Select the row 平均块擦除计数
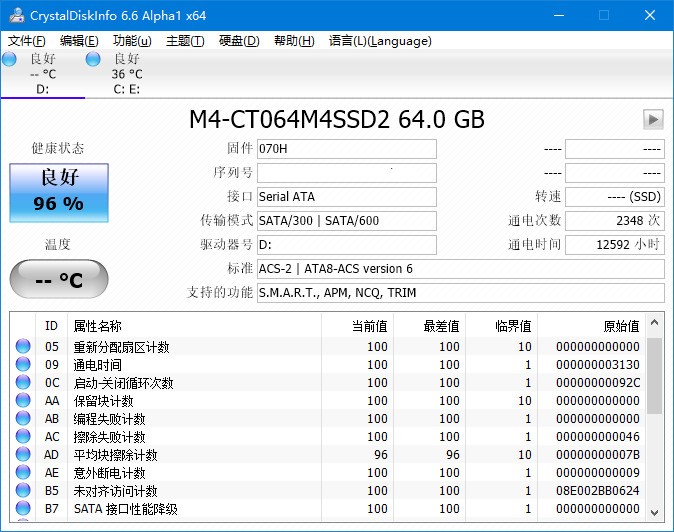This screenshot has height=532, width=674. pyautogui.click(x=328, y=455)
